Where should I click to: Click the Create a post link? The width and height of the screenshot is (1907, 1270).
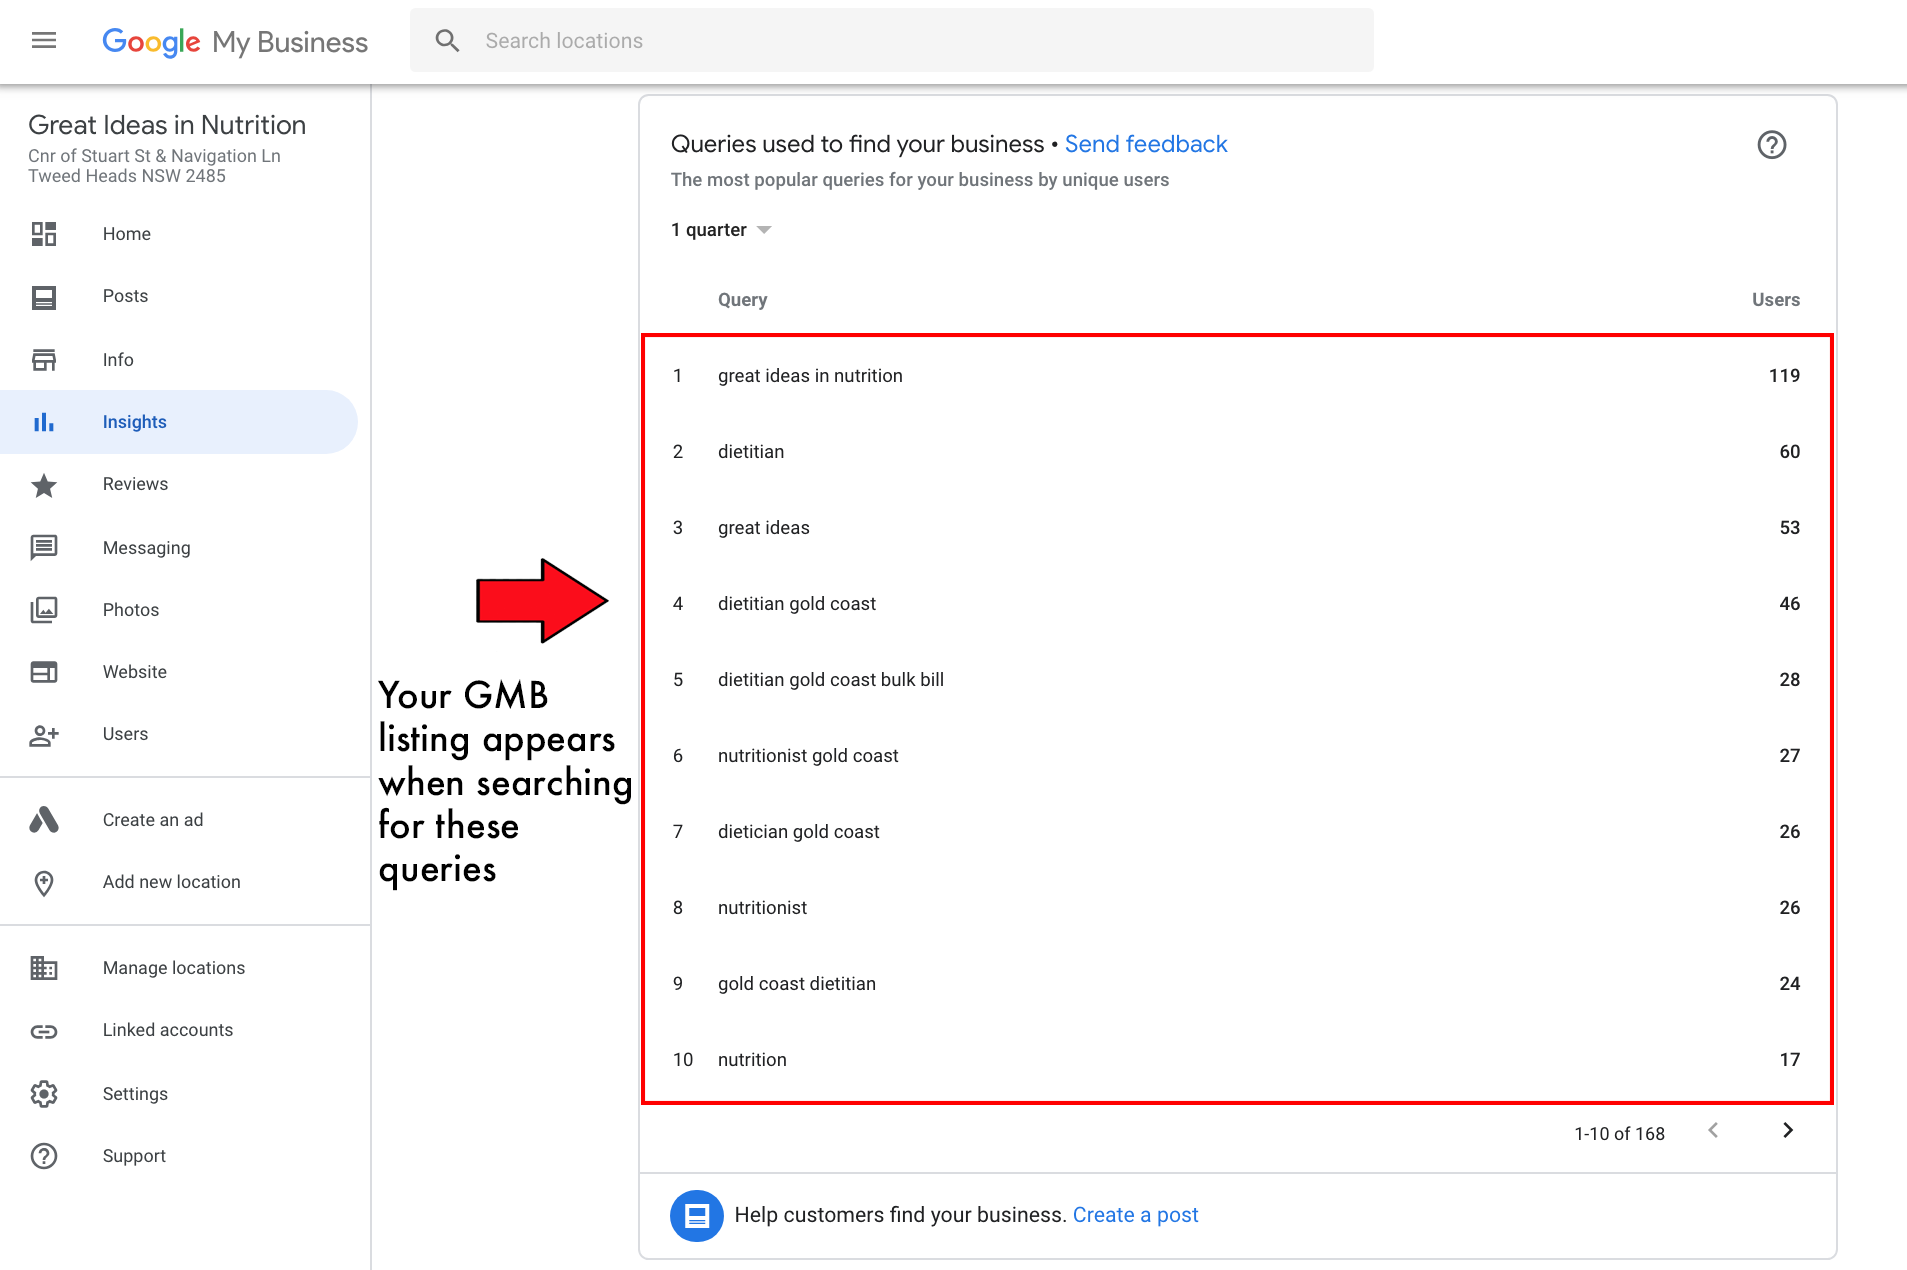(x=1135, y=1215)
